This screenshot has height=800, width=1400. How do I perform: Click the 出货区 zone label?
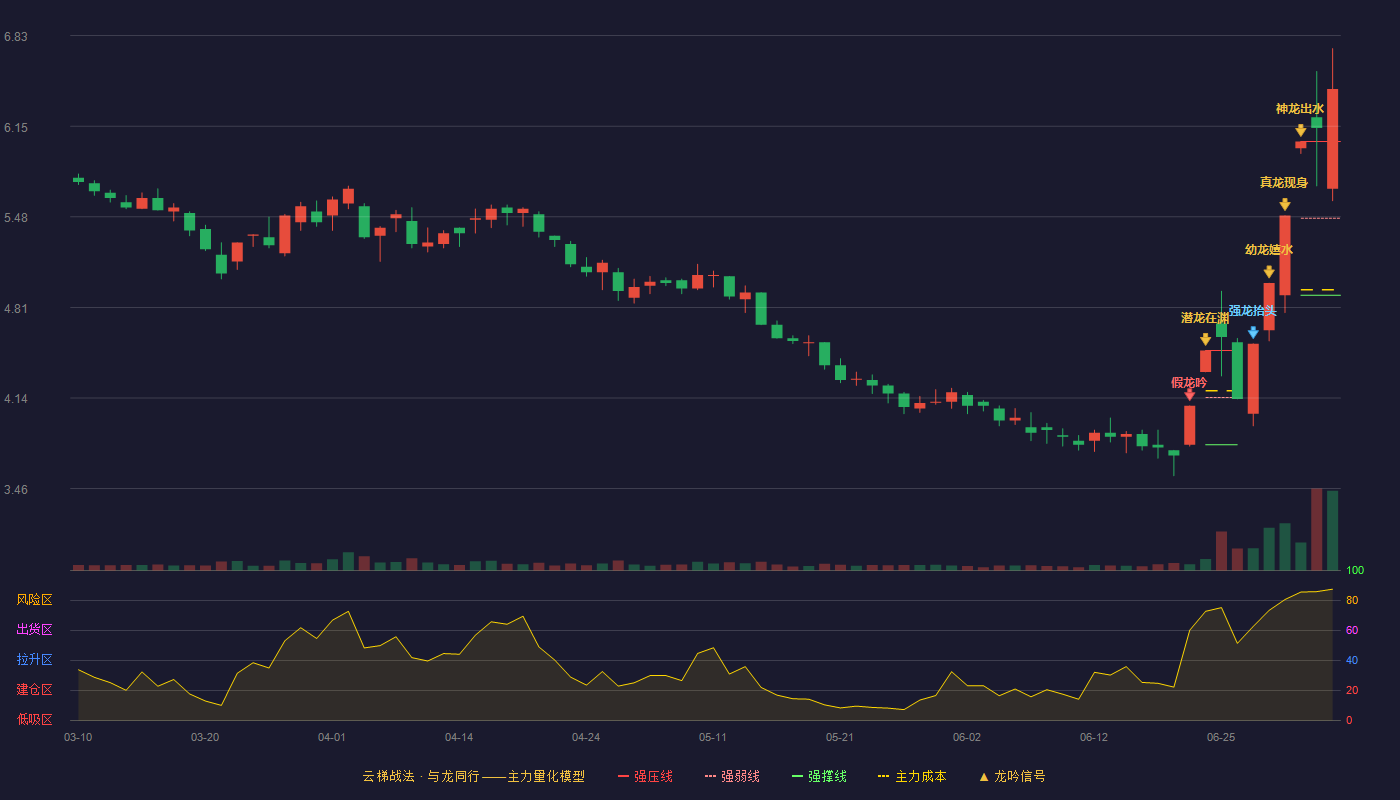[x=34, y=630]
